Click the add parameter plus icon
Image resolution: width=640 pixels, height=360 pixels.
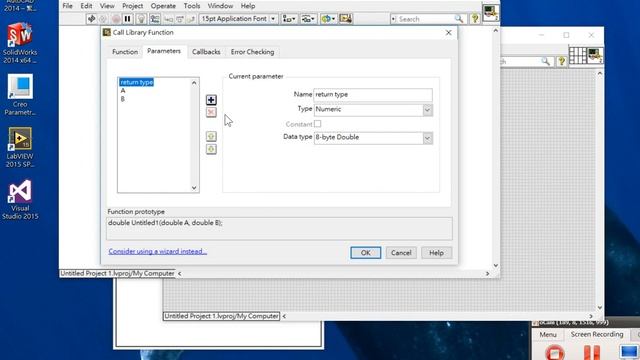pos(211,100)
